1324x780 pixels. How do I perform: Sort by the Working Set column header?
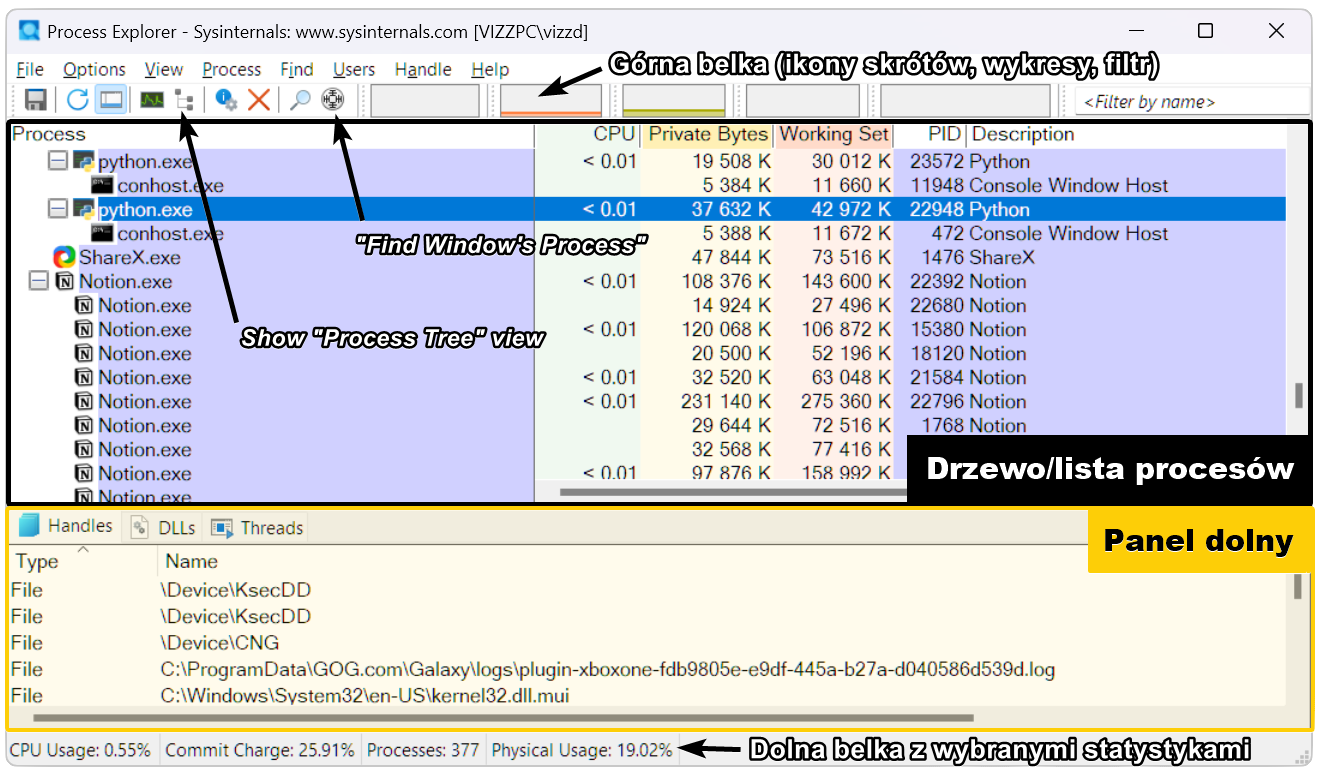pos(834,135)
